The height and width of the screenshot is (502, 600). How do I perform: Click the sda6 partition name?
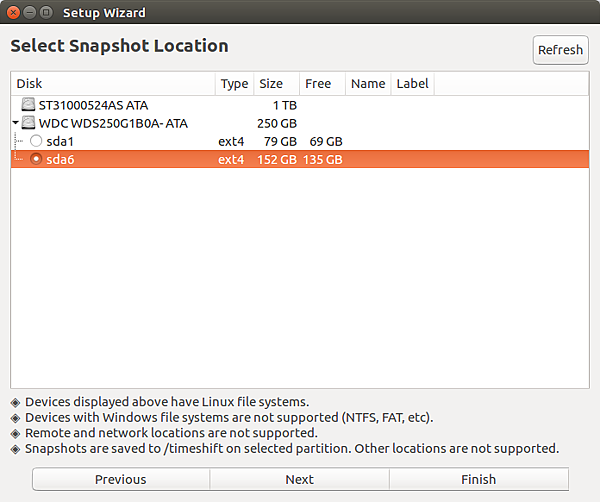[x=60, y=160]
